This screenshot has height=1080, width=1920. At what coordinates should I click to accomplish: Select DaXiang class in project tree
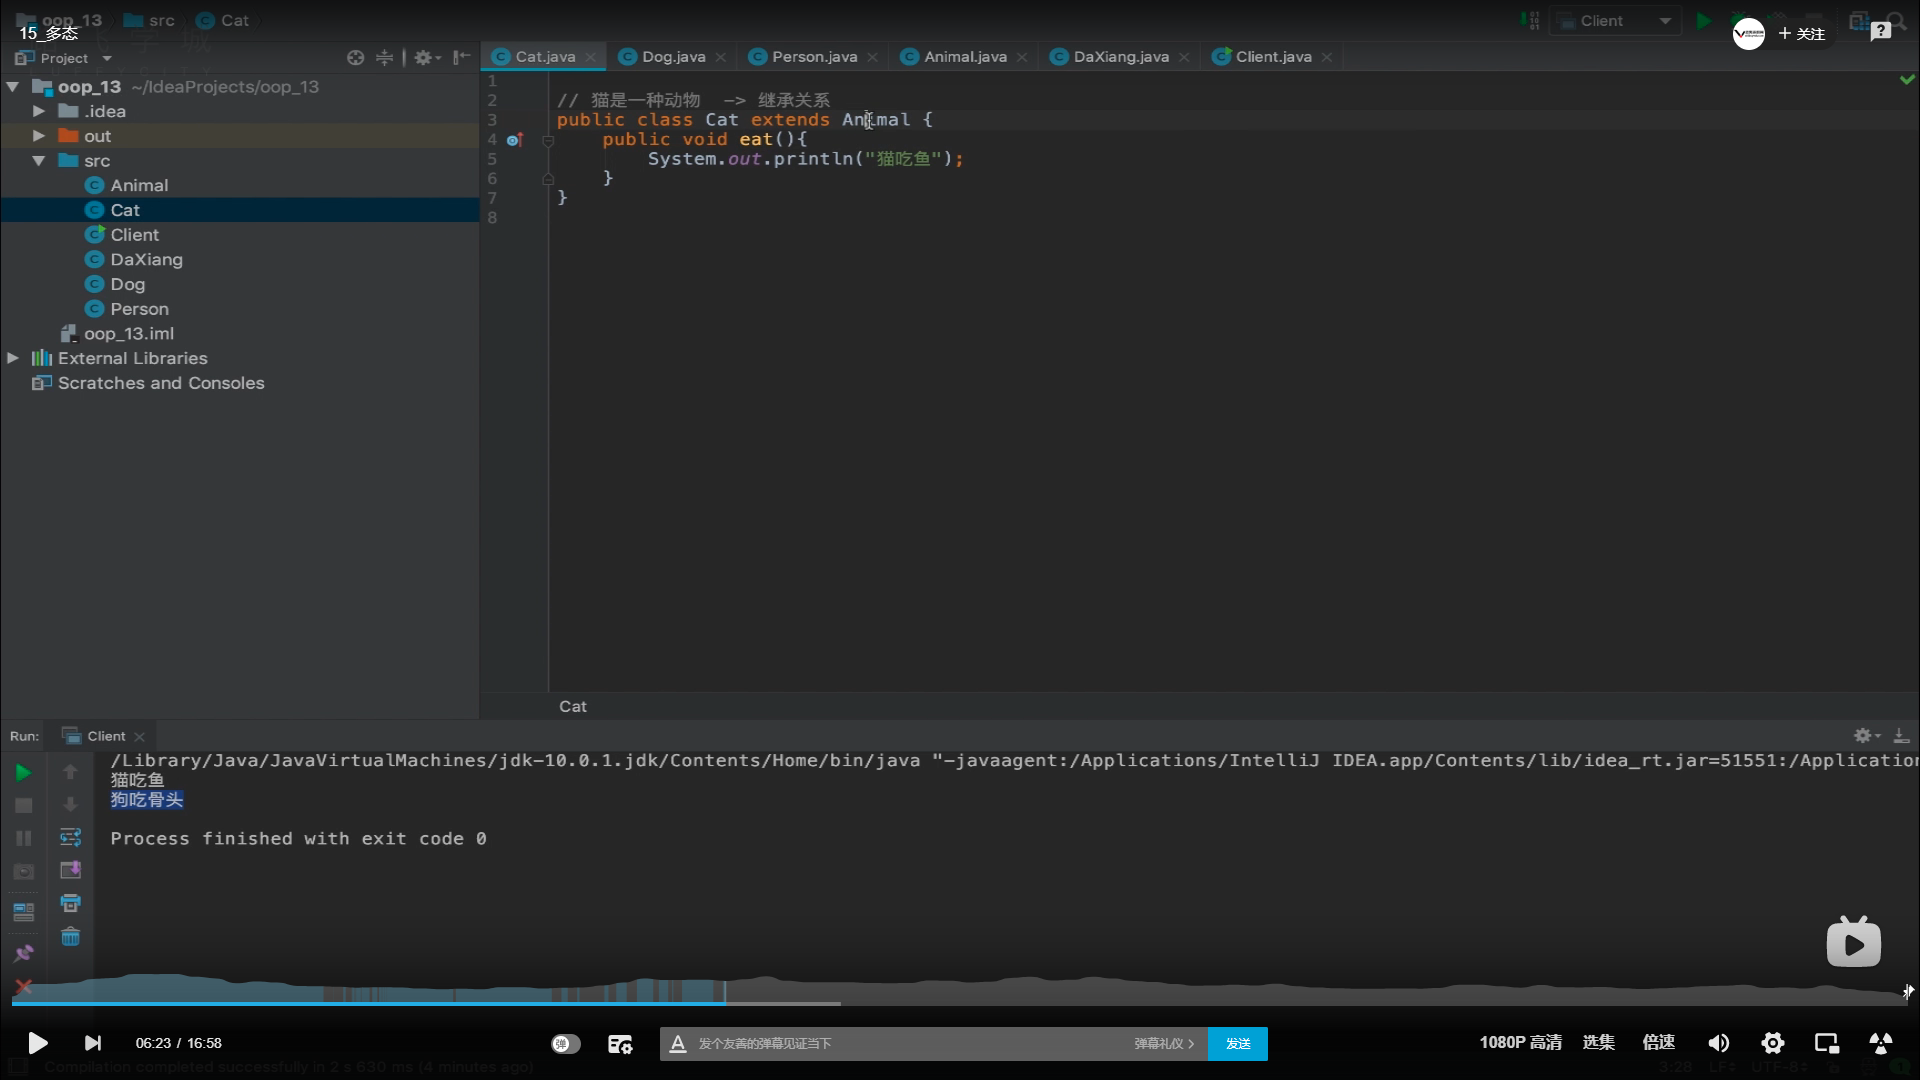(x=146, y=260)
